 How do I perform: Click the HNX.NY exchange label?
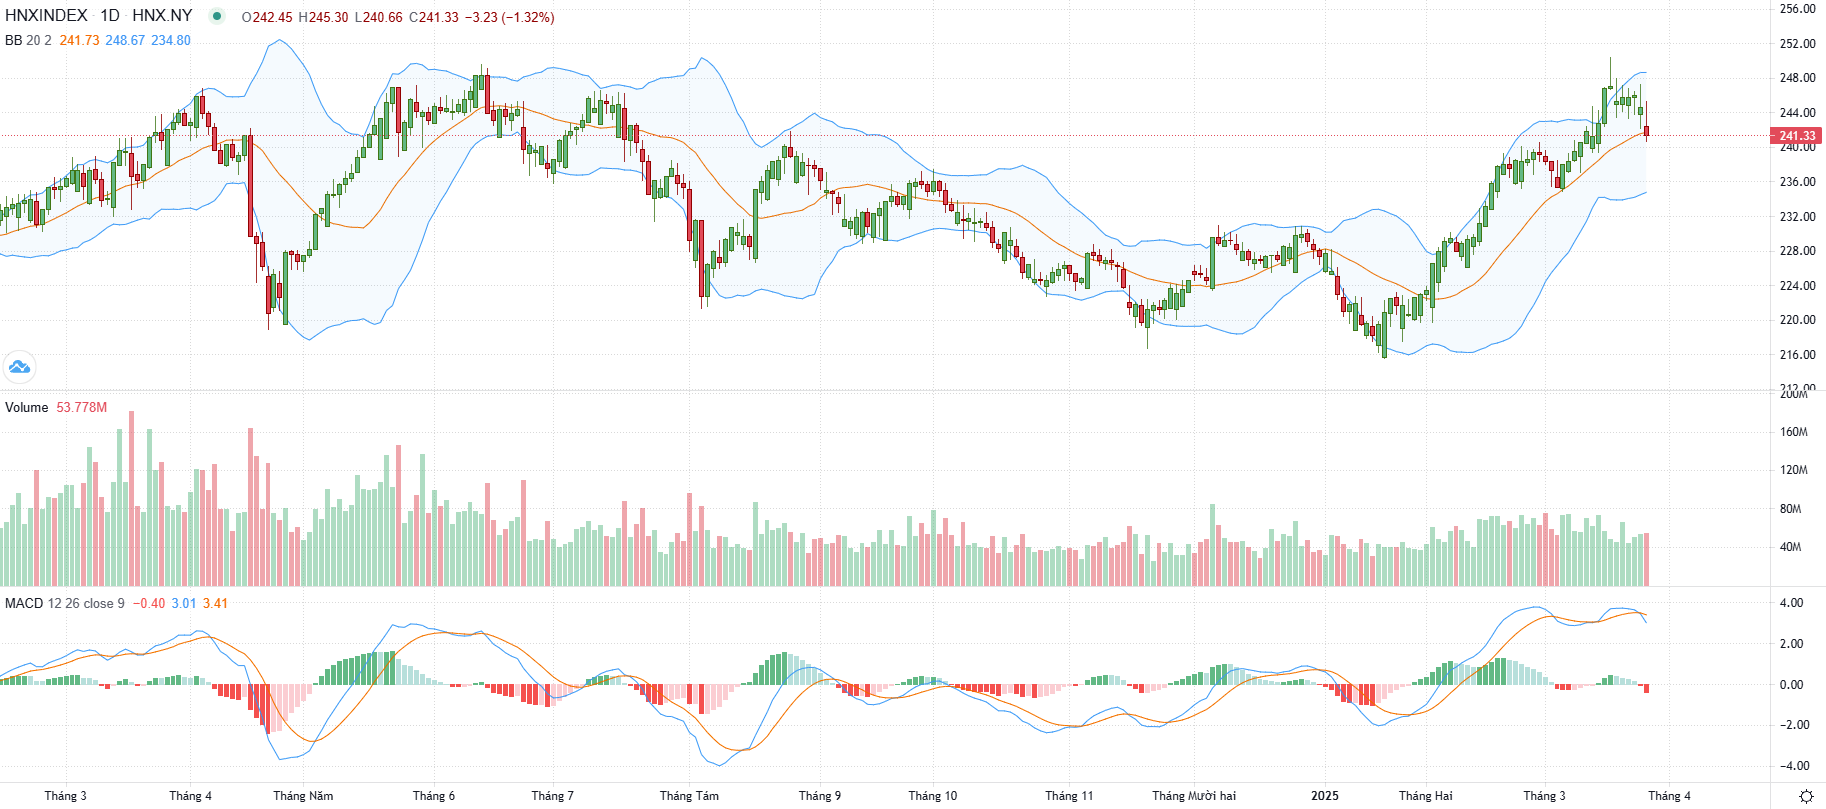click(162, 16)
